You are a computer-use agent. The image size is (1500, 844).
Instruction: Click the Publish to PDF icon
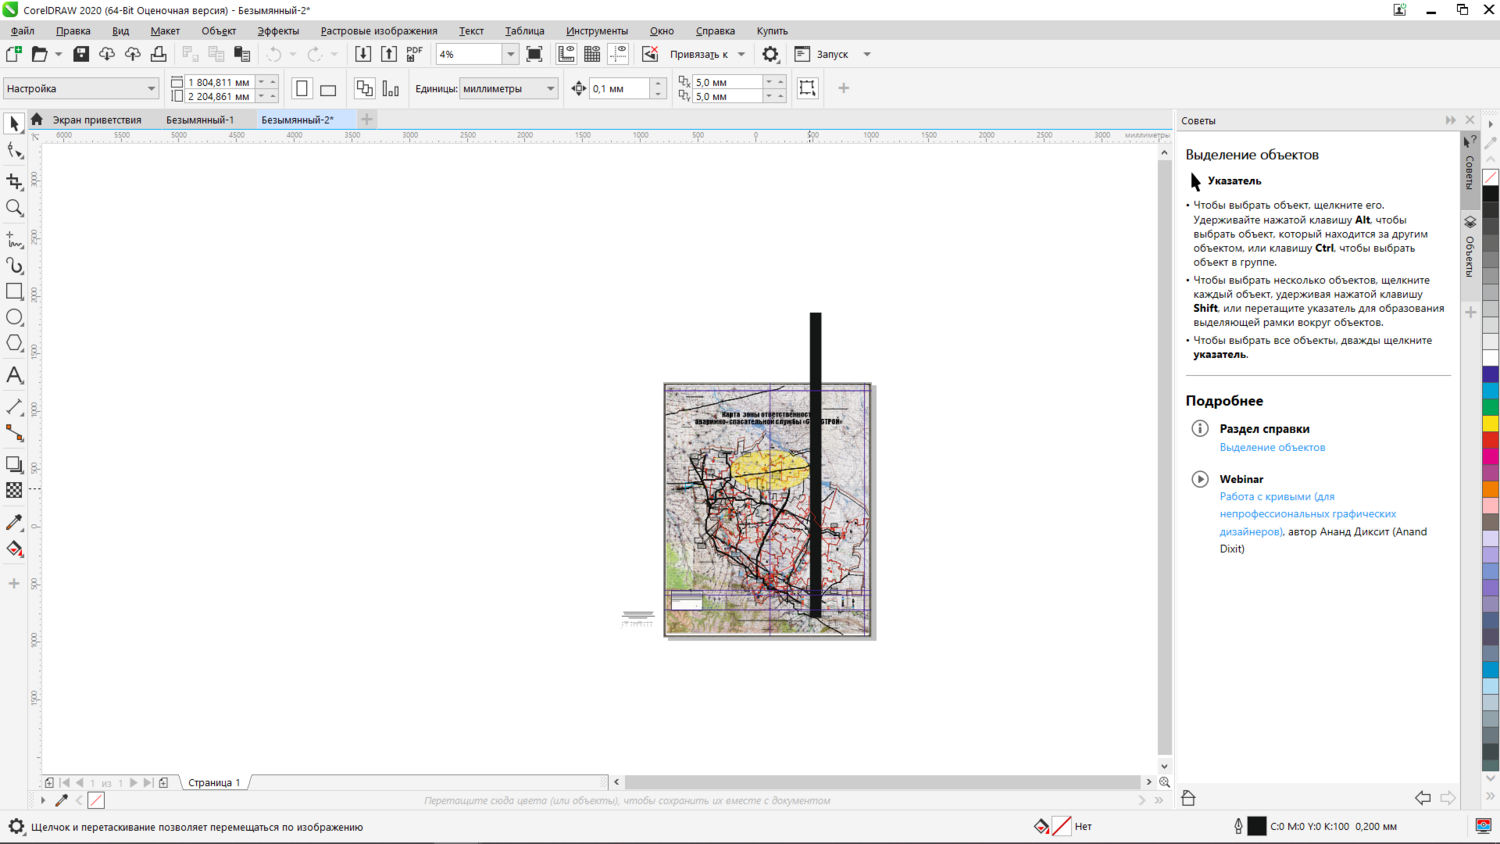[415, 54]
